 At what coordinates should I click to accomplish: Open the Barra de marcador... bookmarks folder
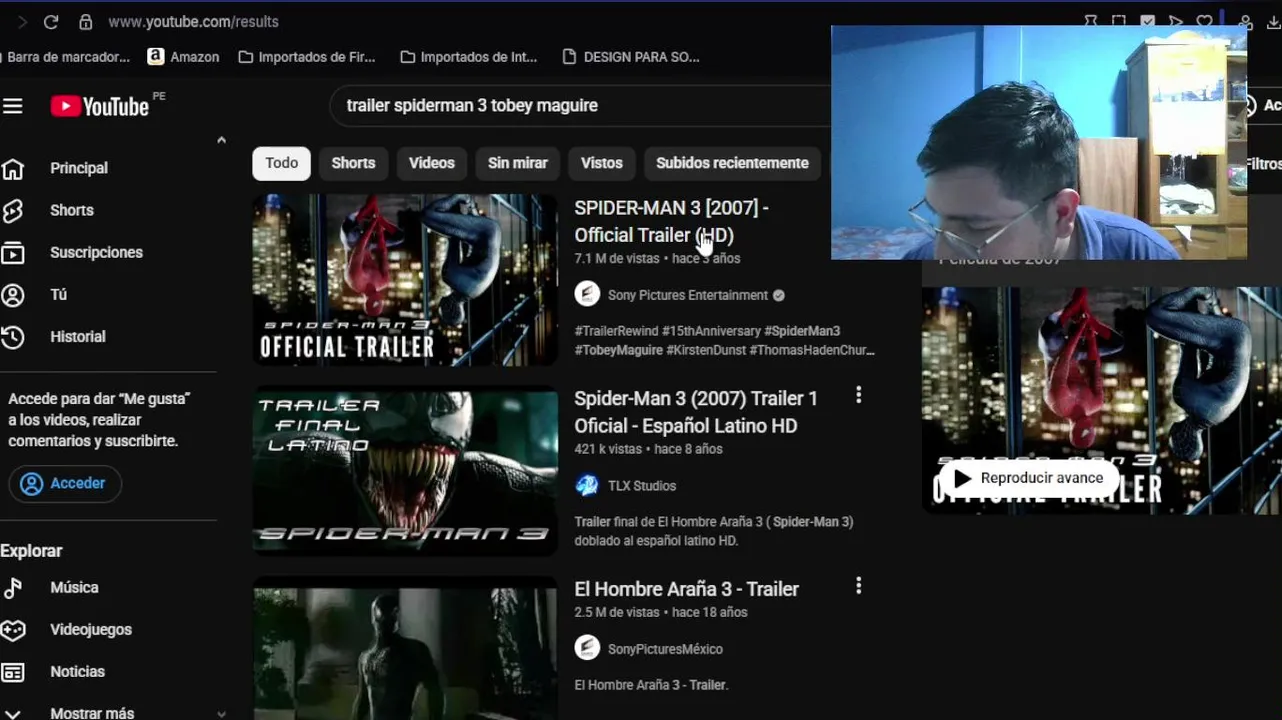point(66,57)
